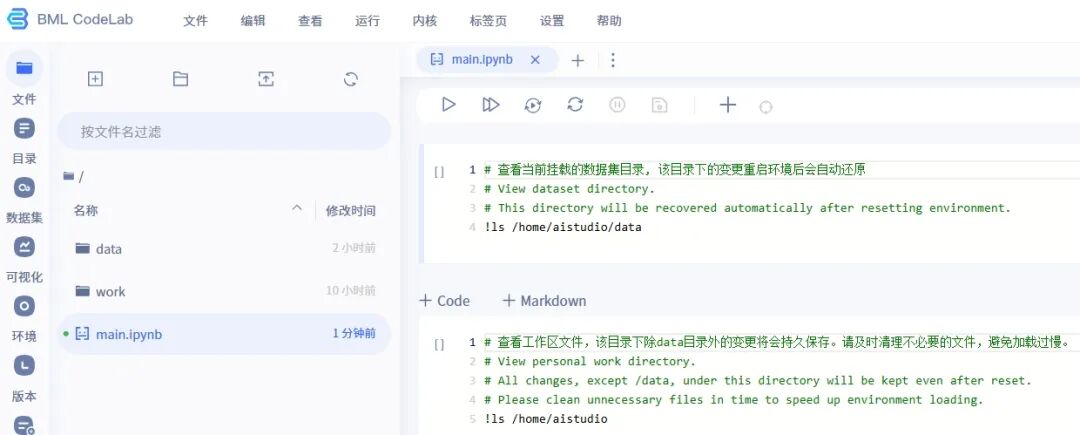Focus the 按文件名过滤 filter field
This screenshot has width=1080, height=435.
pos(224,131)
